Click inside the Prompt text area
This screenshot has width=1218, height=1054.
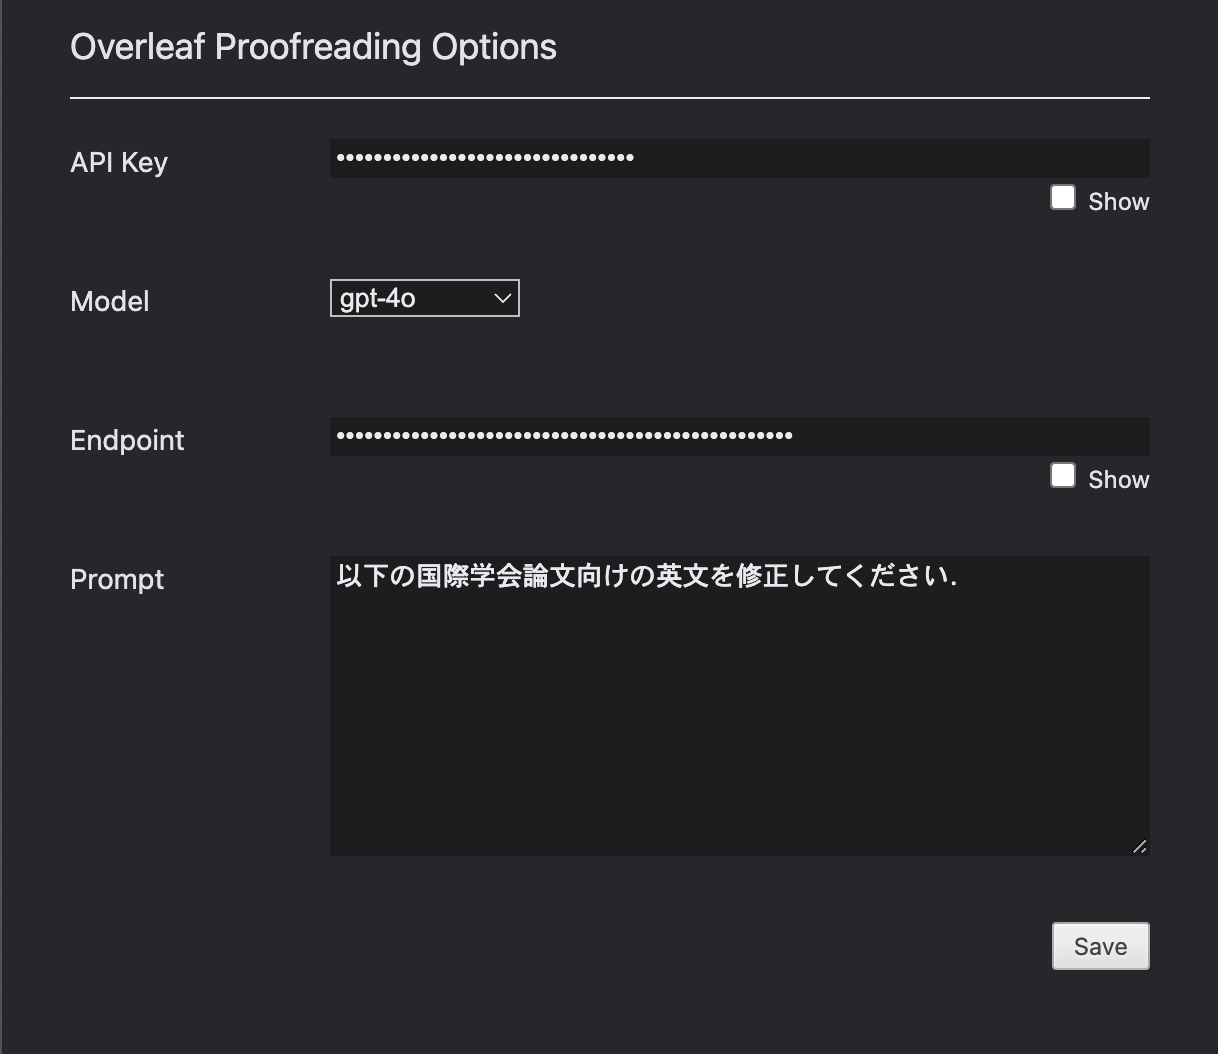pyautogui.click(x=739, y=706)
